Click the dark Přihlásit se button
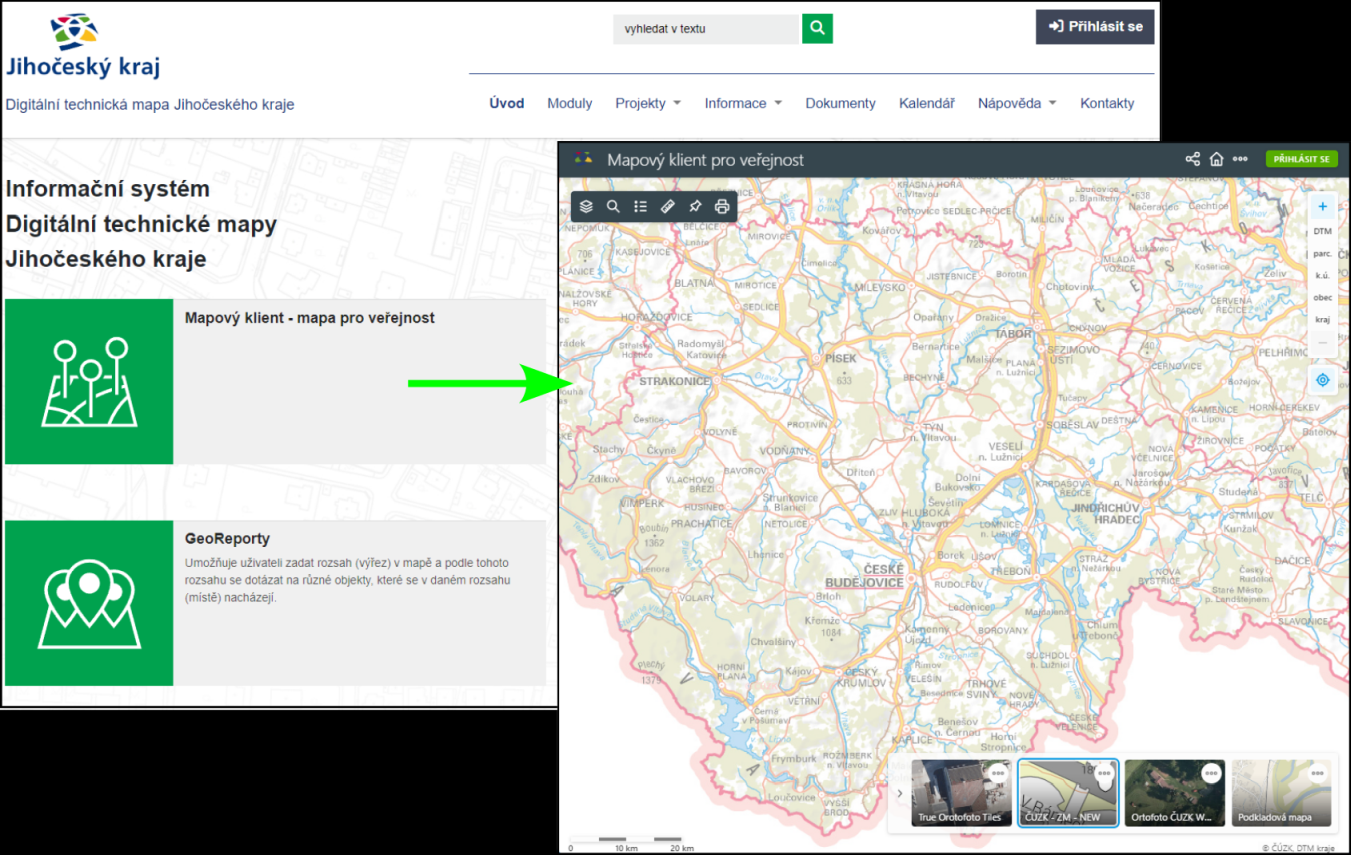This screenshot has width=1351, height=855. (x=1095, y=27)
